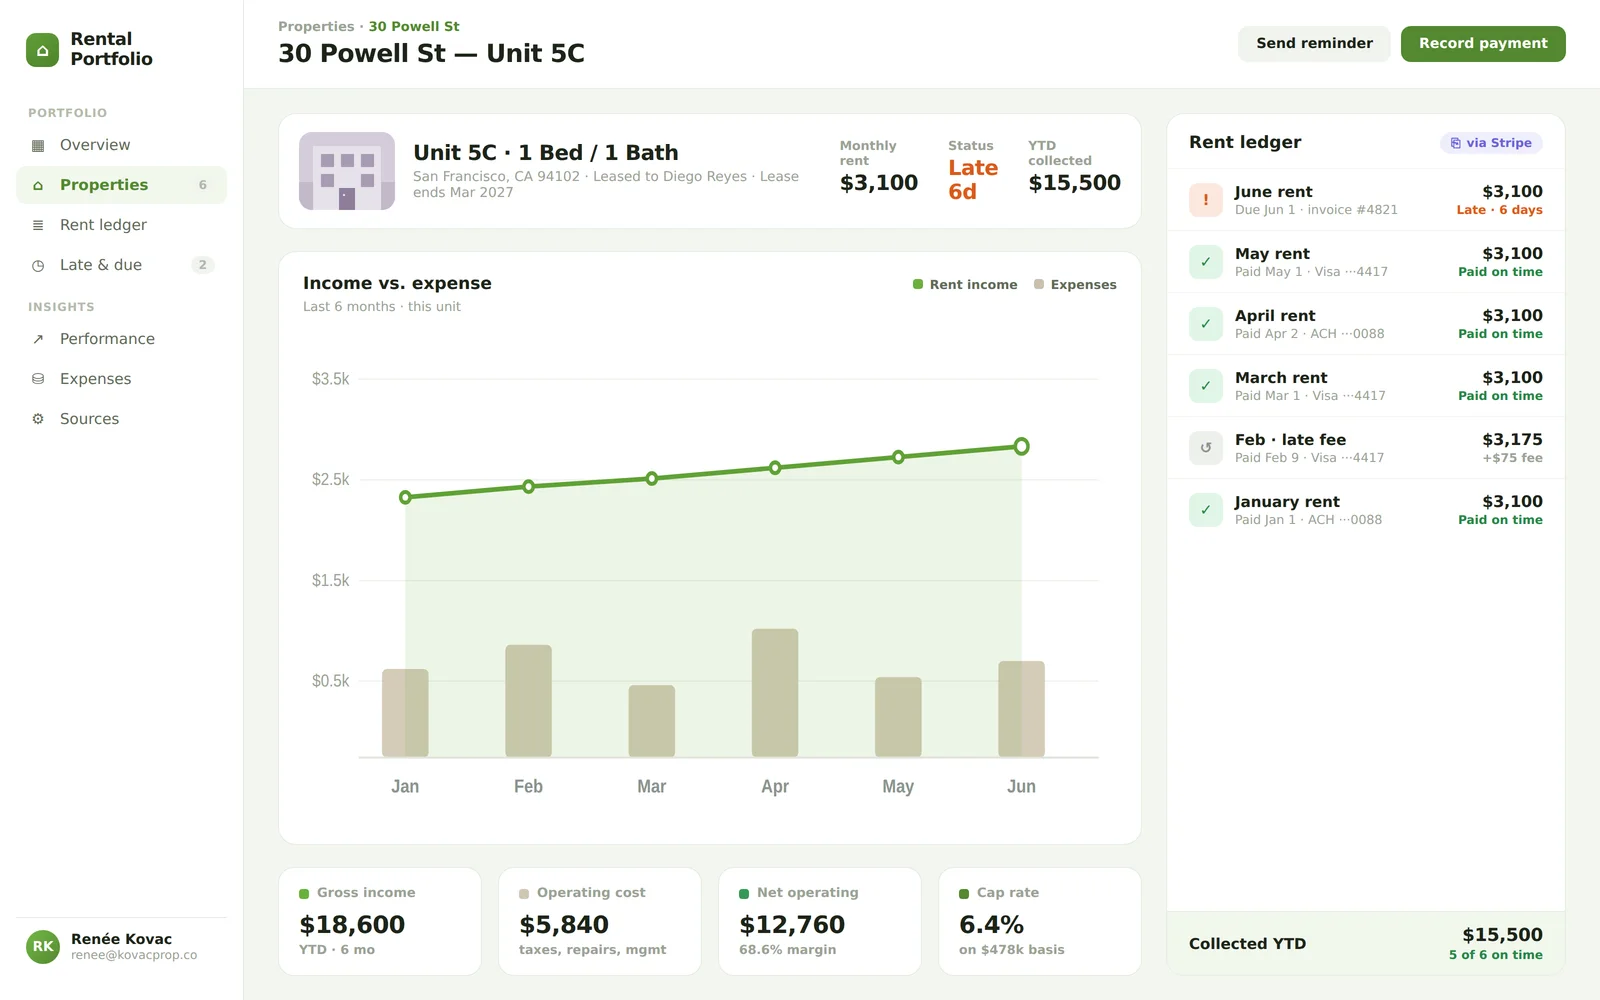Open the Performance insights page
Screen dimensions: 1600x1000
[121, 339]
